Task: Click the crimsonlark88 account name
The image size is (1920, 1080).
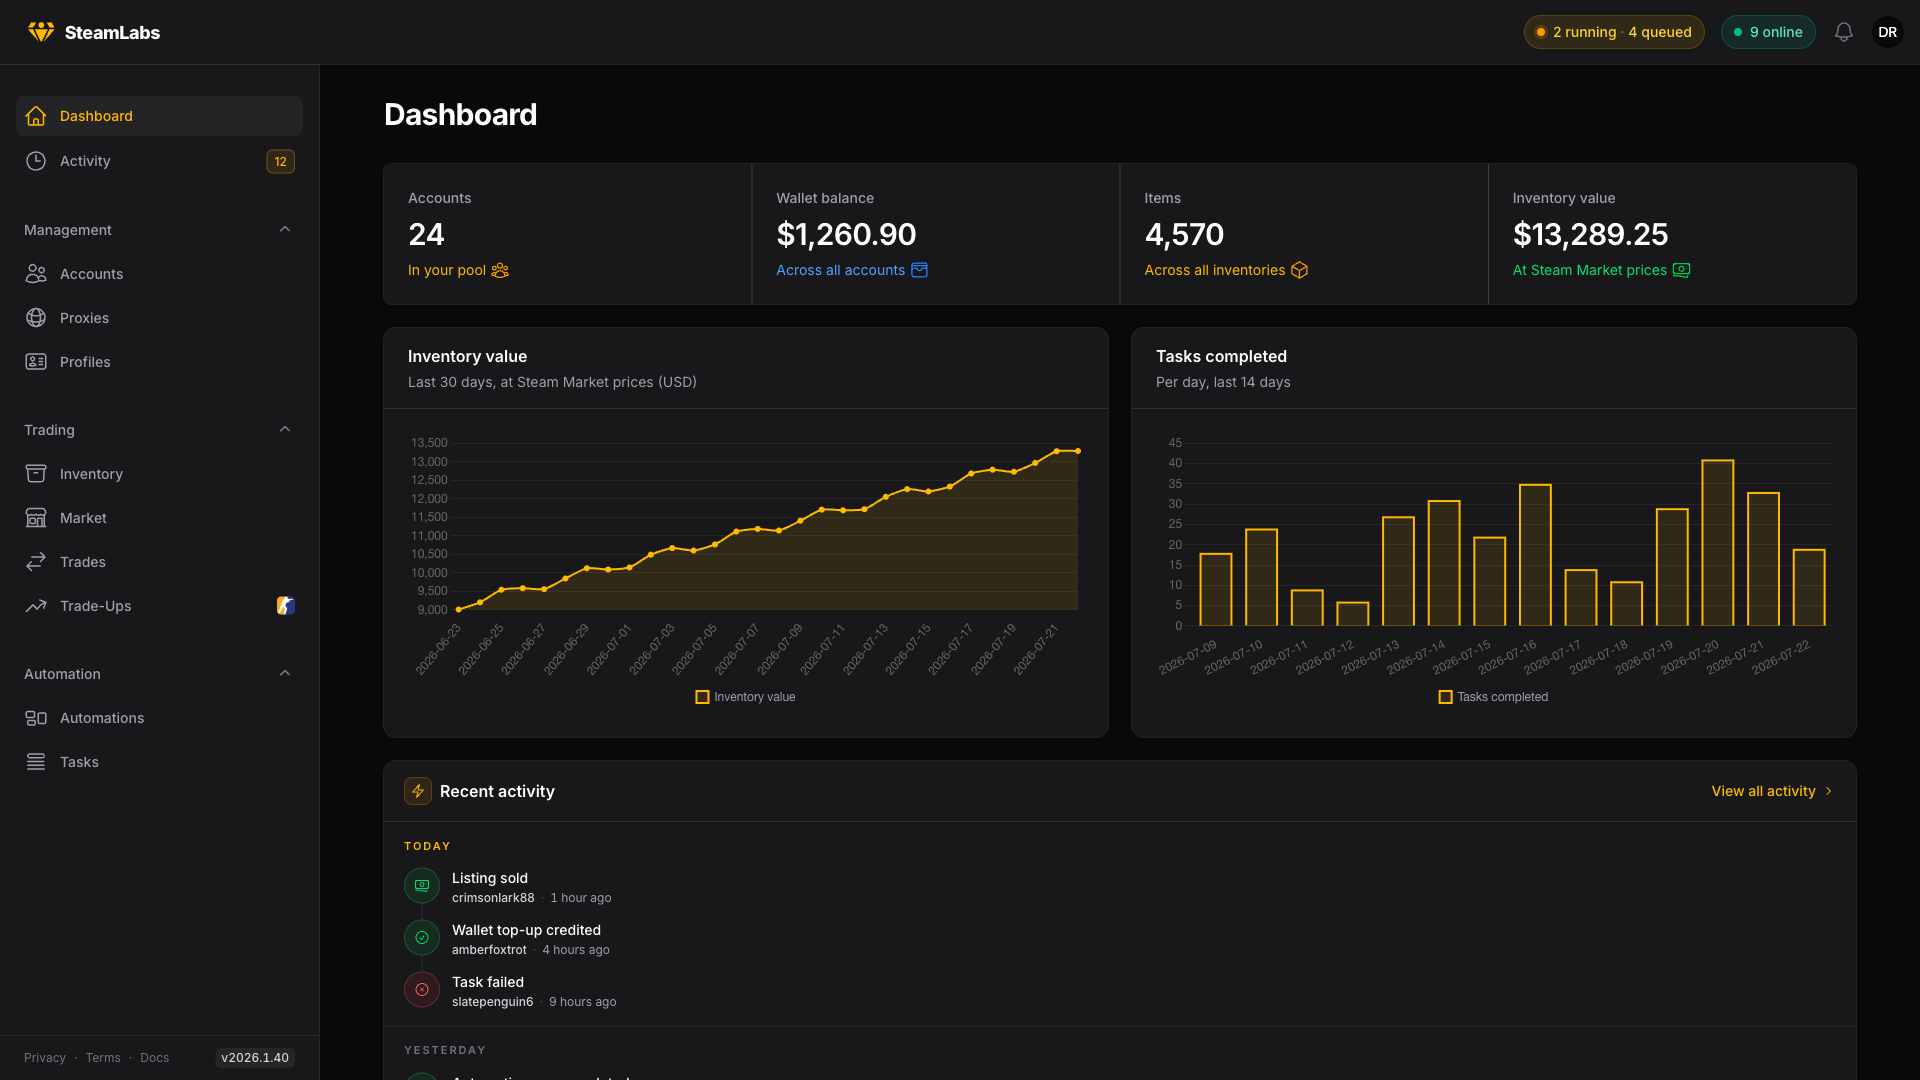Action: pos(493,898)
